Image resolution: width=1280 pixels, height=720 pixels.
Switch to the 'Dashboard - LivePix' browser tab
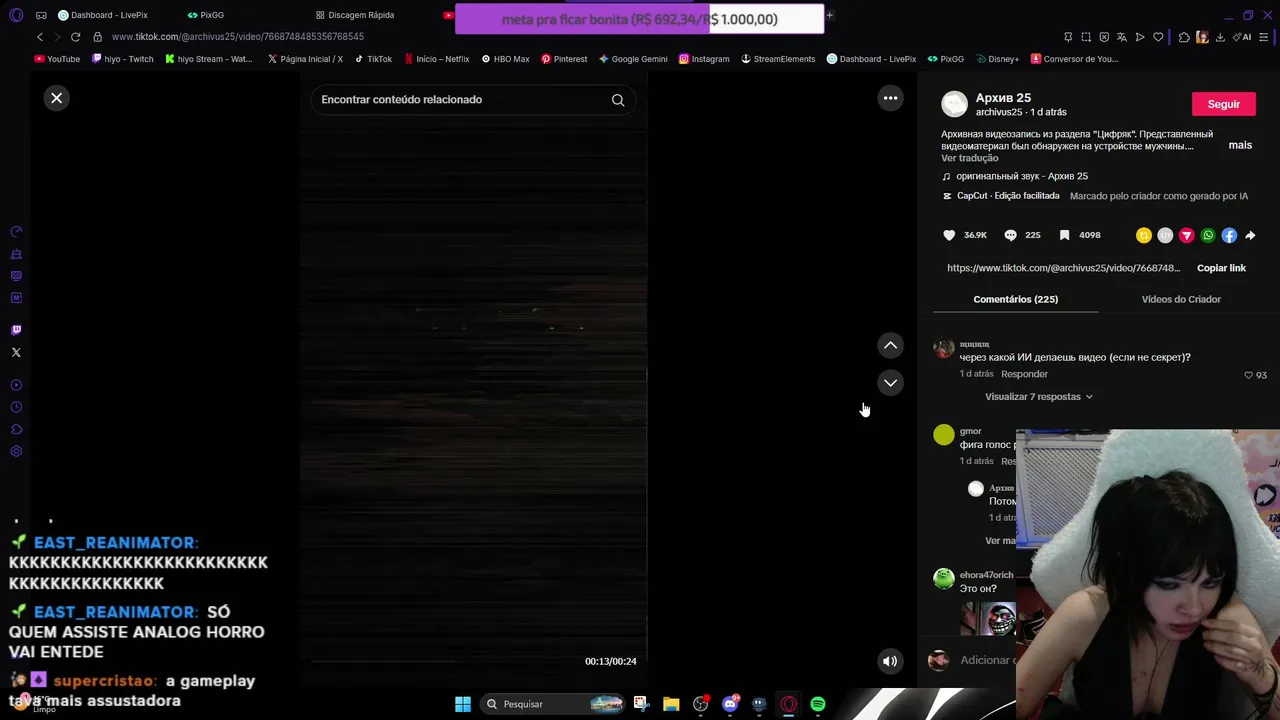coord(103,15)
